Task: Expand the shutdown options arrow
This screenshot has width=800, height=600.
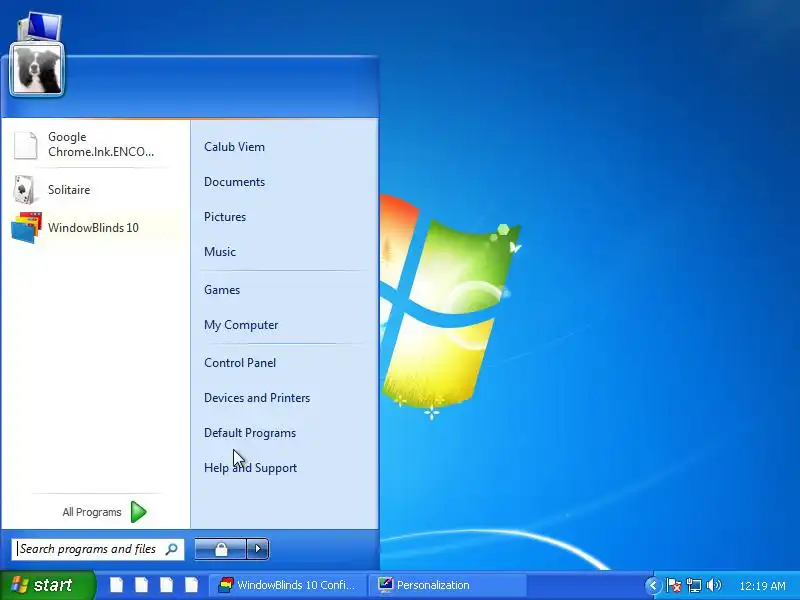Action: (258, 549)
